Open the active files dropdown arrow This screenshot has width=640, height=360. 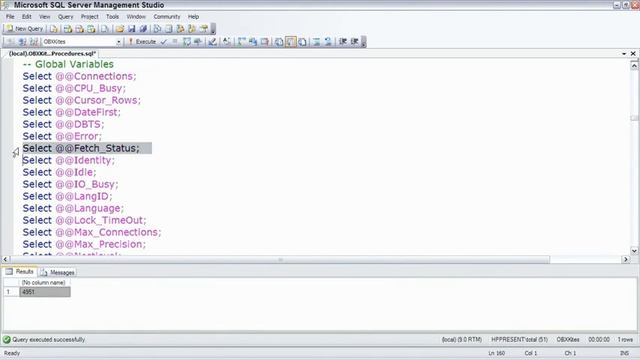[x=624, y=54]
